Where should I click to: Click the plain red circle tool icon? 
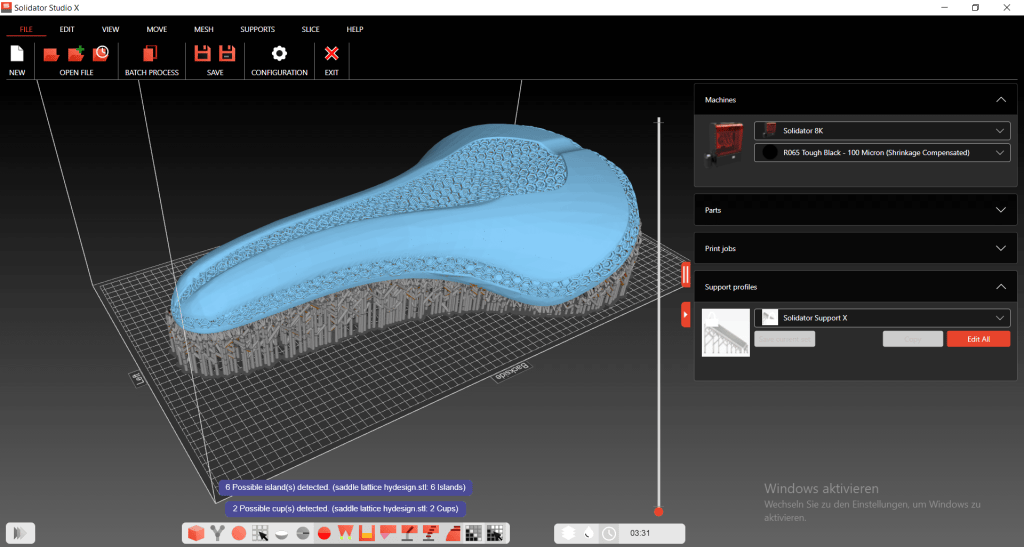pos(239,533)
